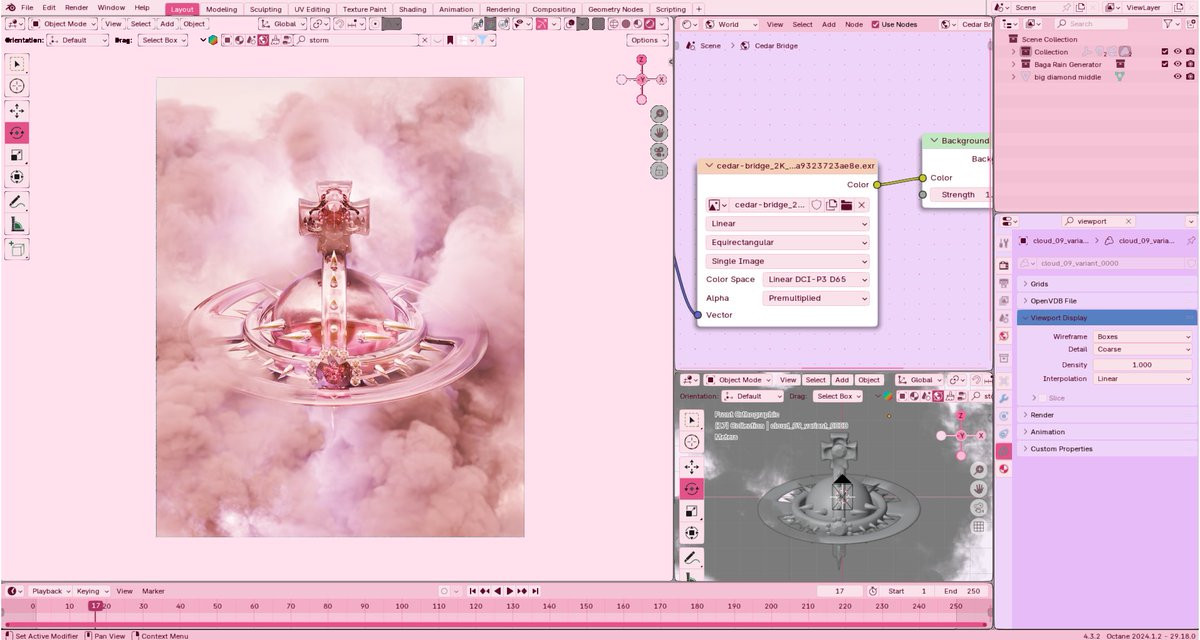The image size is (1200, 640).
Task: Expand the Grids panel
Action: coord(1106,284)
